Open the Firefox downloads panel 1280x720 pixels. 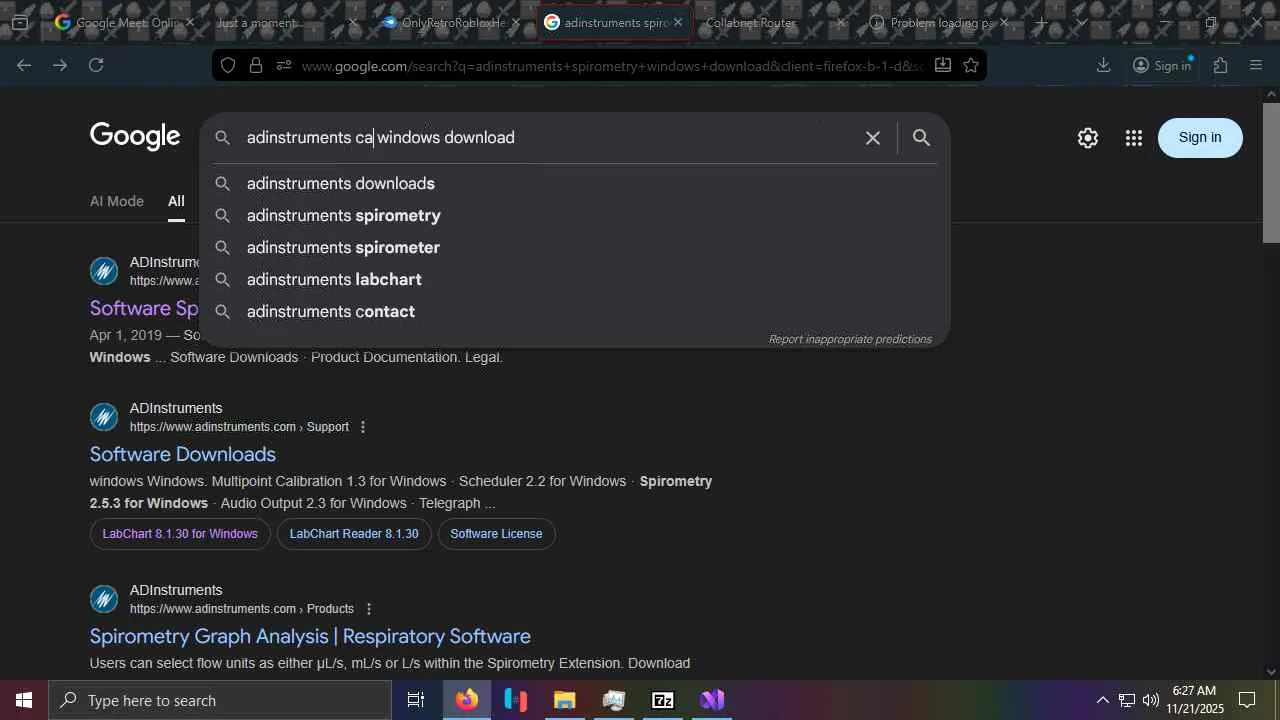[x=1104, y=65]
